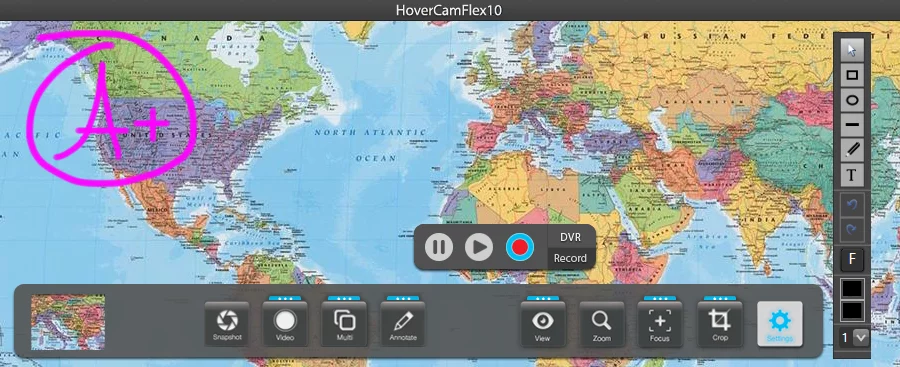Click the DVR play button
The image size is (900, 367).
(x=479, y=247)
